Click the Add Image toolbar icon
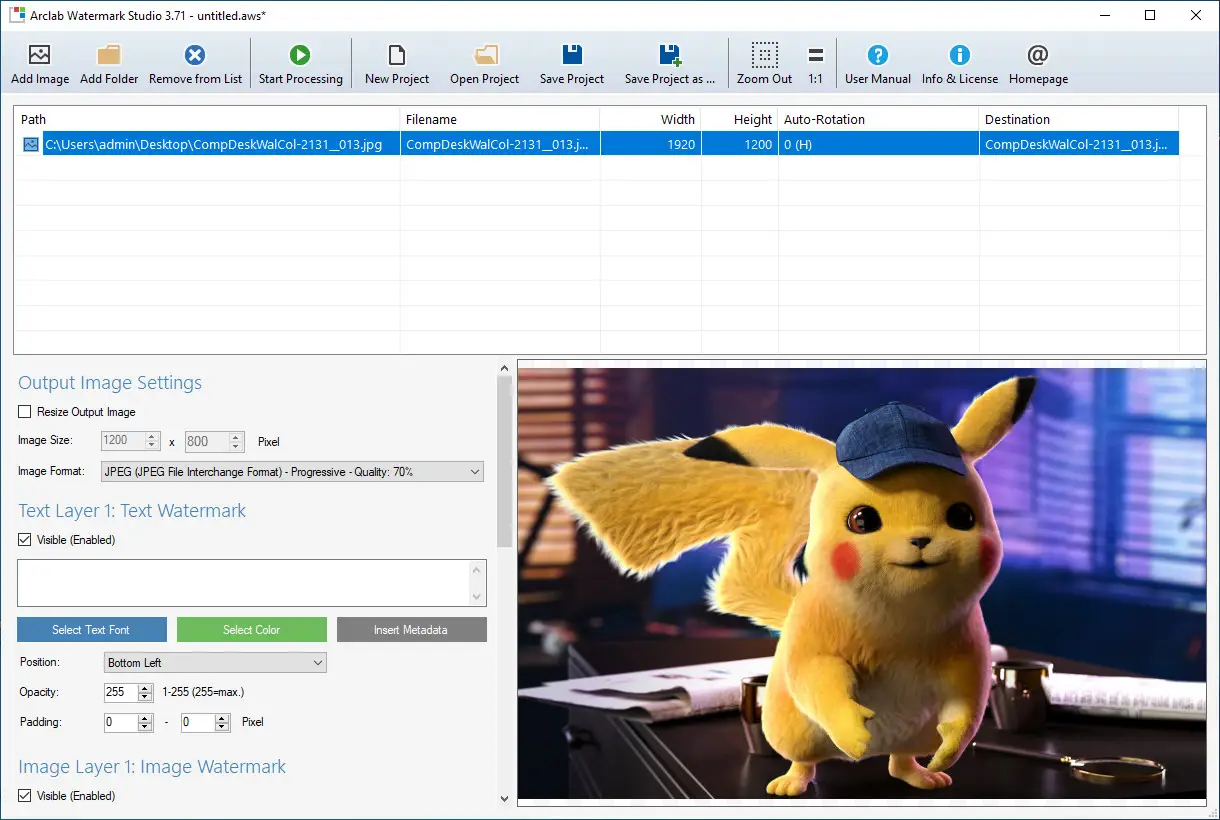1220x820 pixels. (39, 62)
